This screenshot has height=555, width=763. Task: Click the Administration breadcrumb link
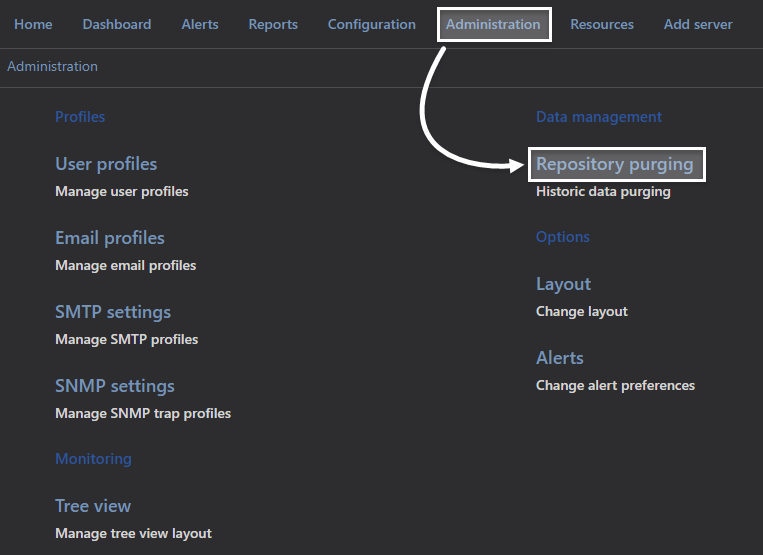coord(52,66)
